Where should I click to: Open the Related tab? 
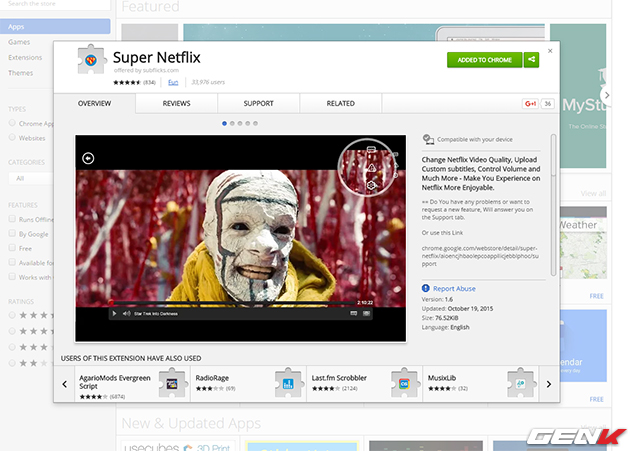340,104
